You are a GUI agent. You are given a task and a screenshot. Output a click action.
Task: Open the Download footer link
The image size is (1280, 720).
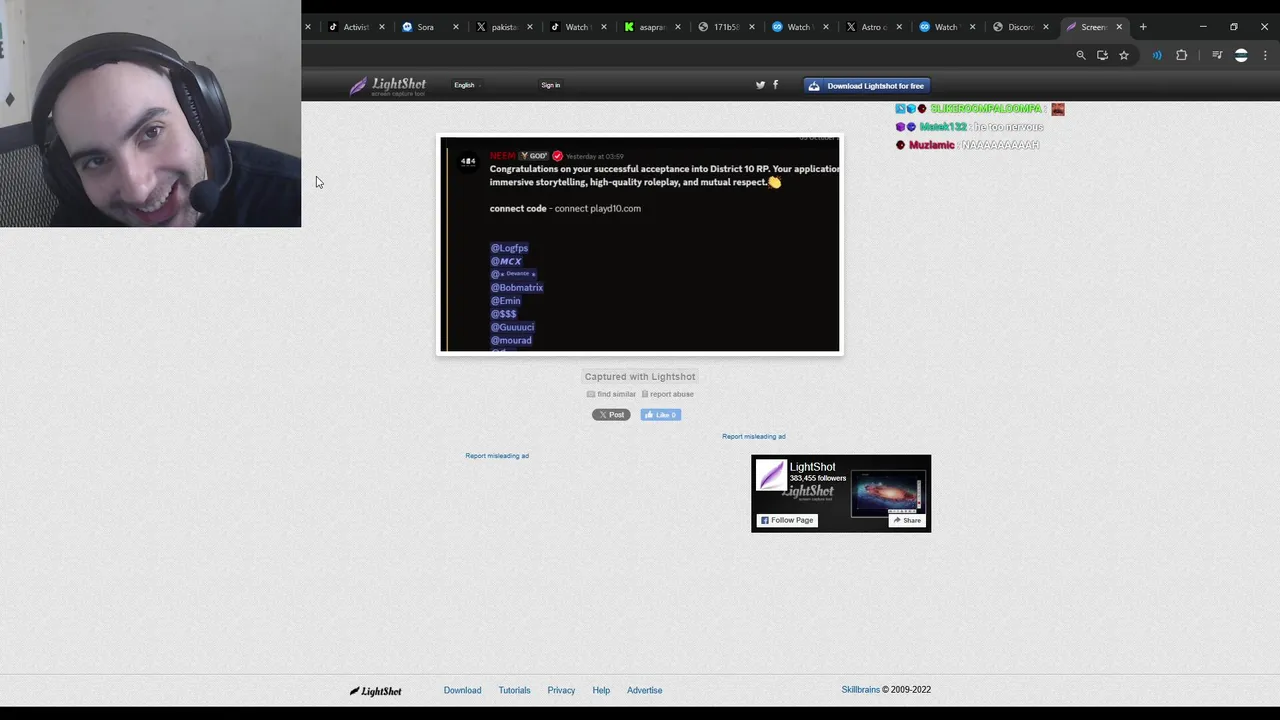point(462,690)
